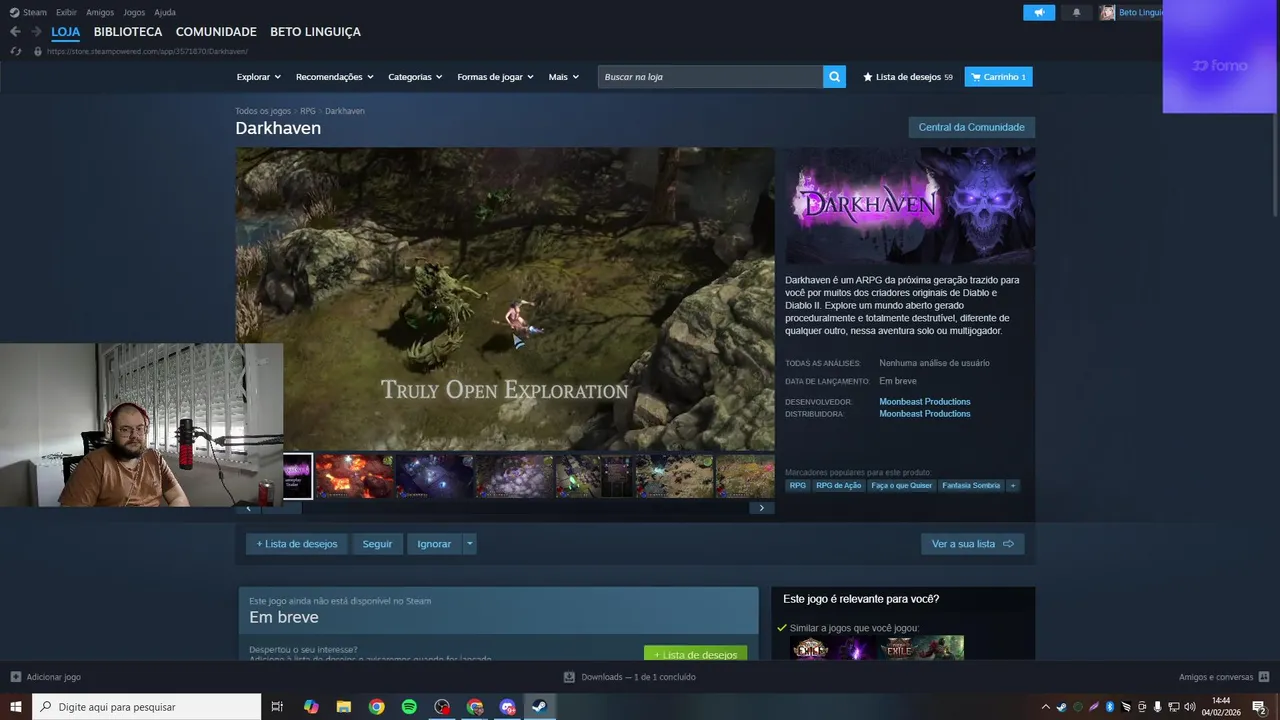Viewport: 1280px width, 720px height.
Task: Click the Seguir button
Action: pos(377,544)
